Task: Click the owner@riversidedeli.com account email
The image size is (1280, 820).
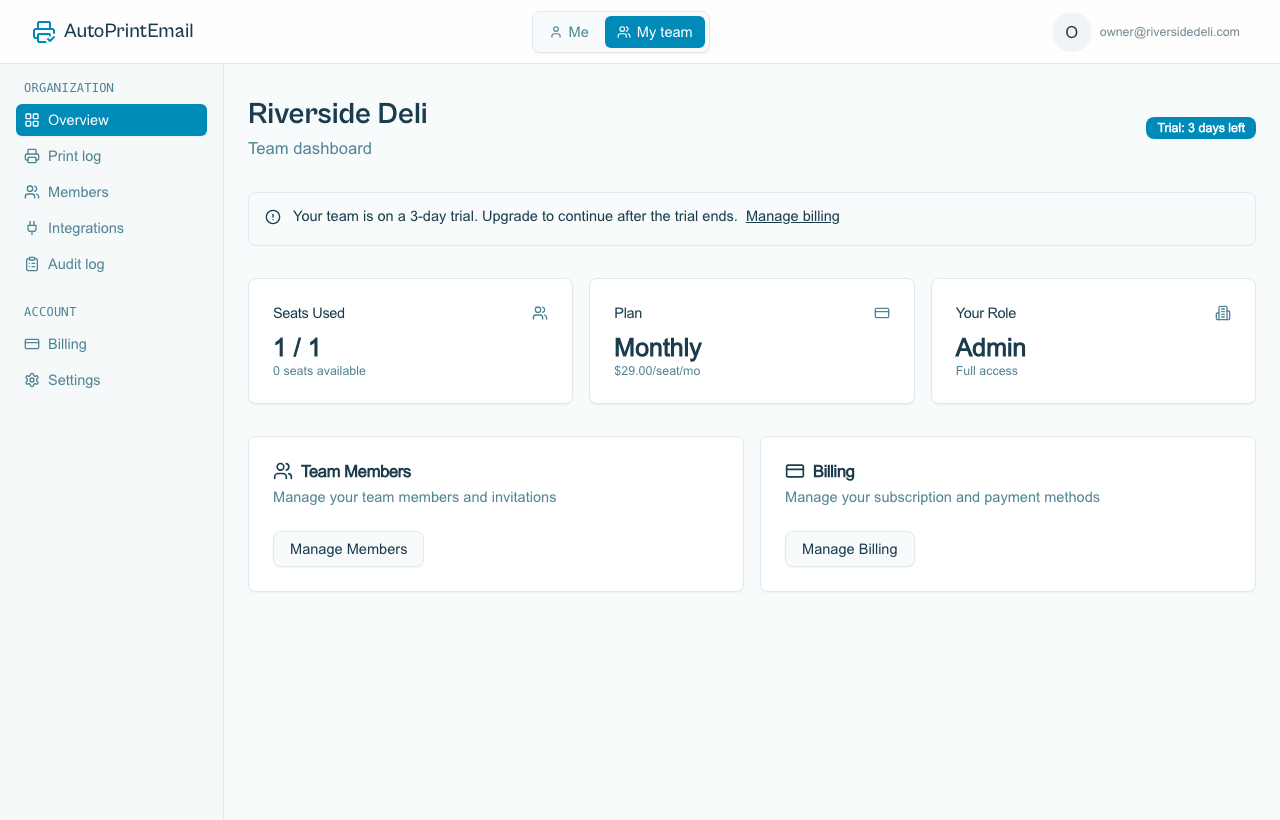Action: click(x=1170, y=32)
